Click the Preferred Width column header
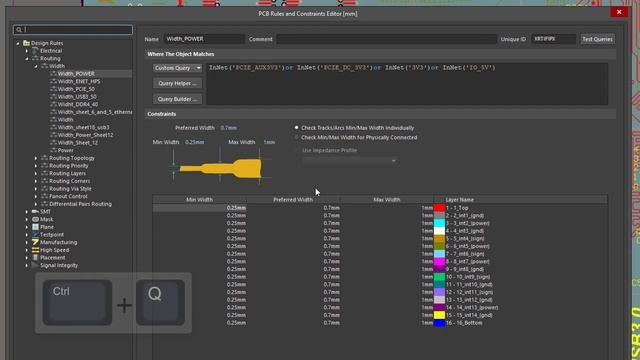 point(293,200)
